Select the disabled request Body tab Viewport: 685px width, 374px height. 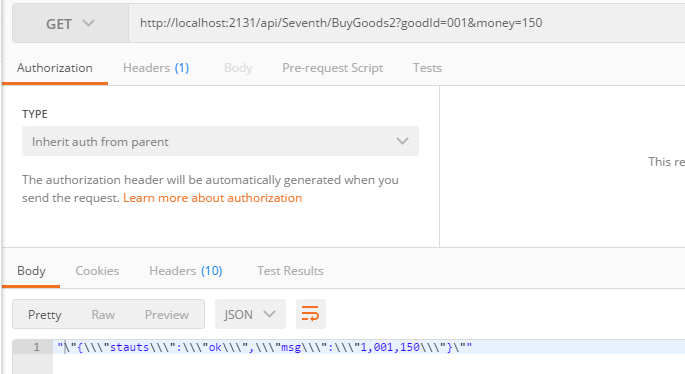click(238, 68)
